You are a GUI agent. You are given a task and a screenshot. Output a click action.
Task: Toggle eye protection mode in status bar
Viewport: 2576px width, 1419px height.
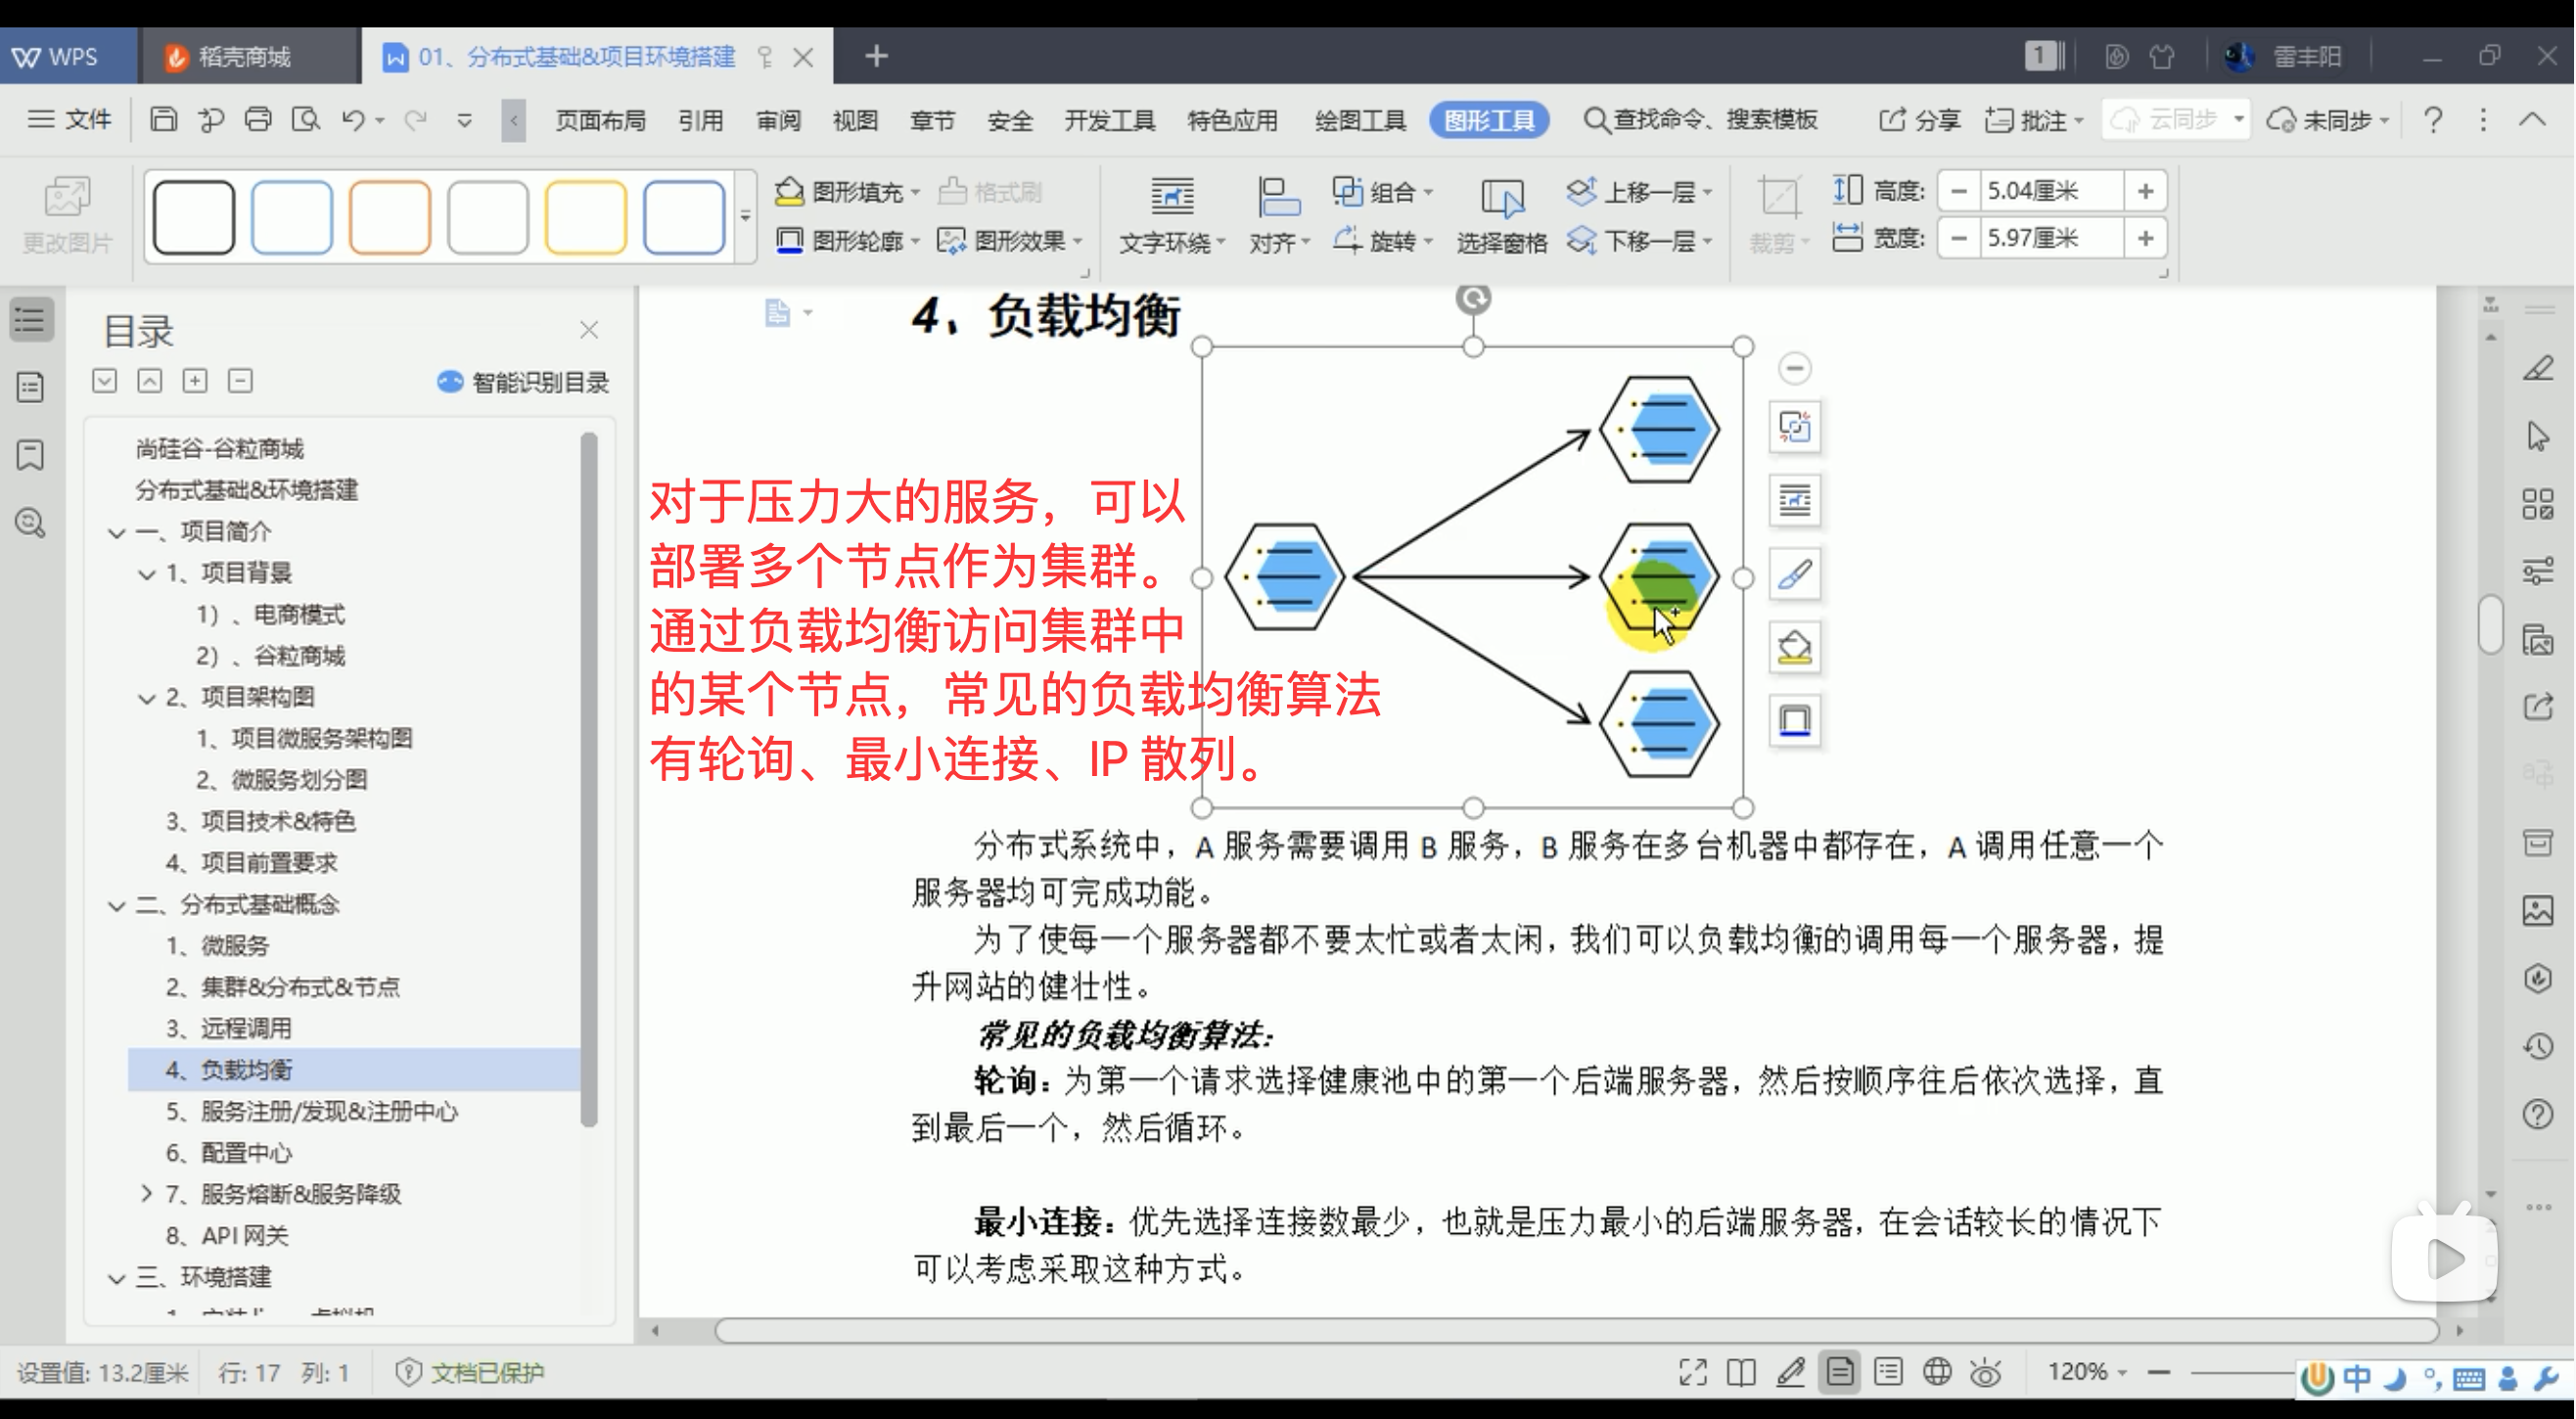coord(1985,1372)
